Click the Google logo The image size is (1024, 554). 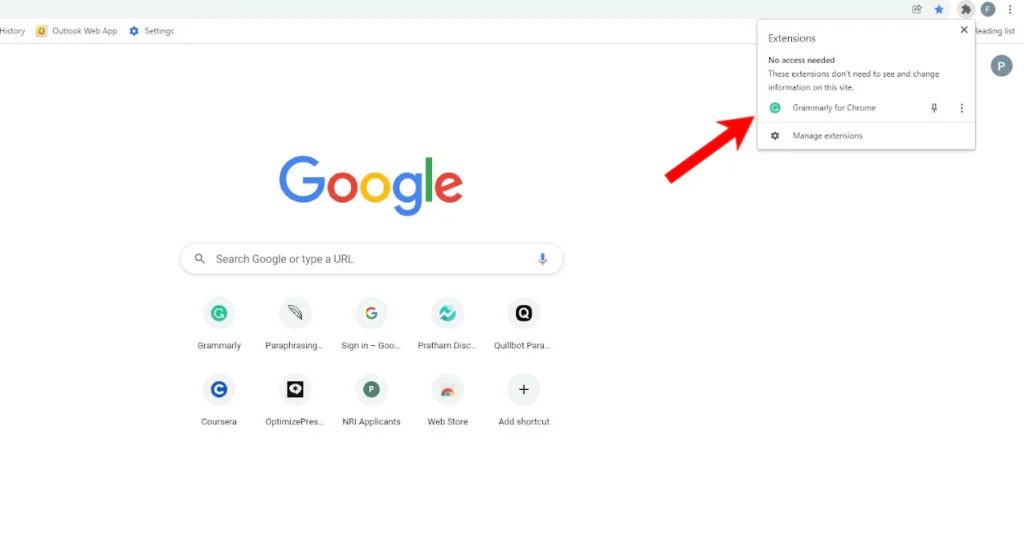click(x=371, y=186)
